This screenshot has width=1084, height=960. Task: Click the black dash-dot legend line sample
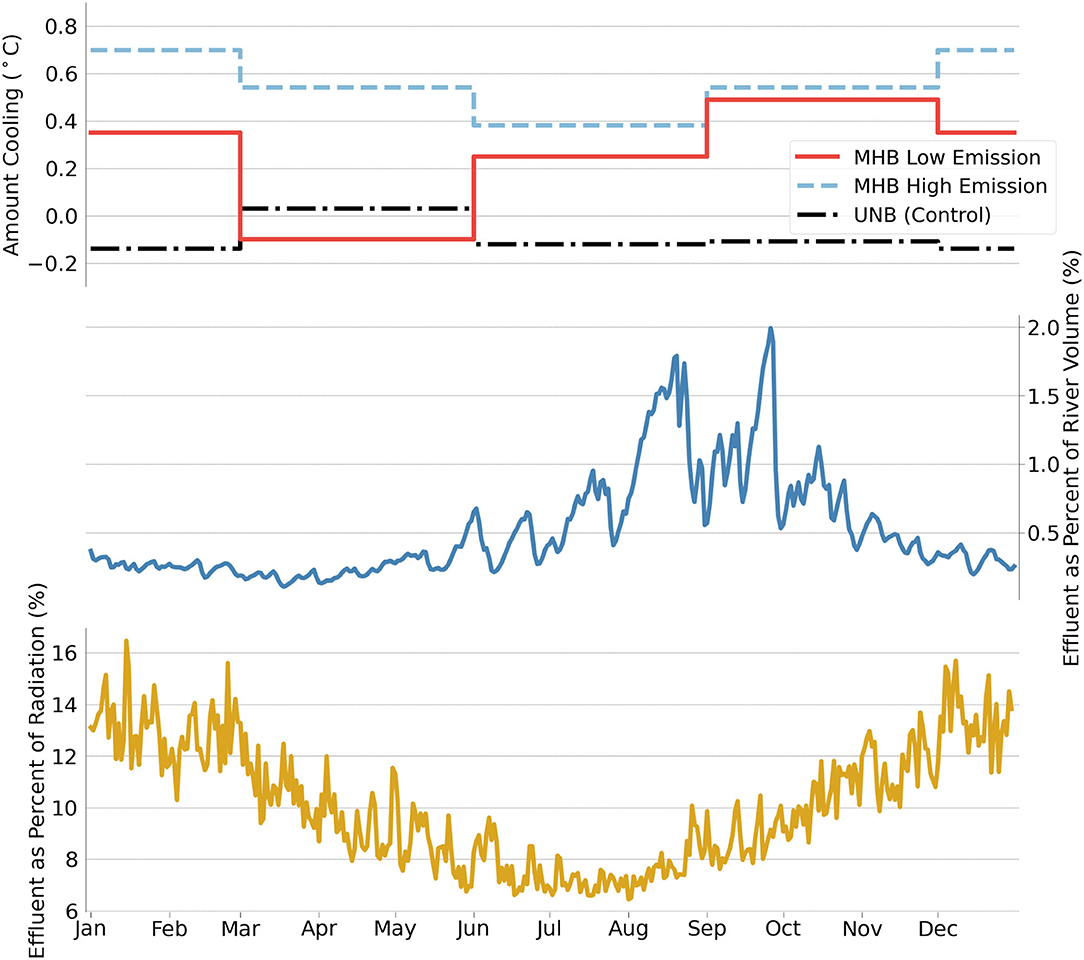point(817,215)
